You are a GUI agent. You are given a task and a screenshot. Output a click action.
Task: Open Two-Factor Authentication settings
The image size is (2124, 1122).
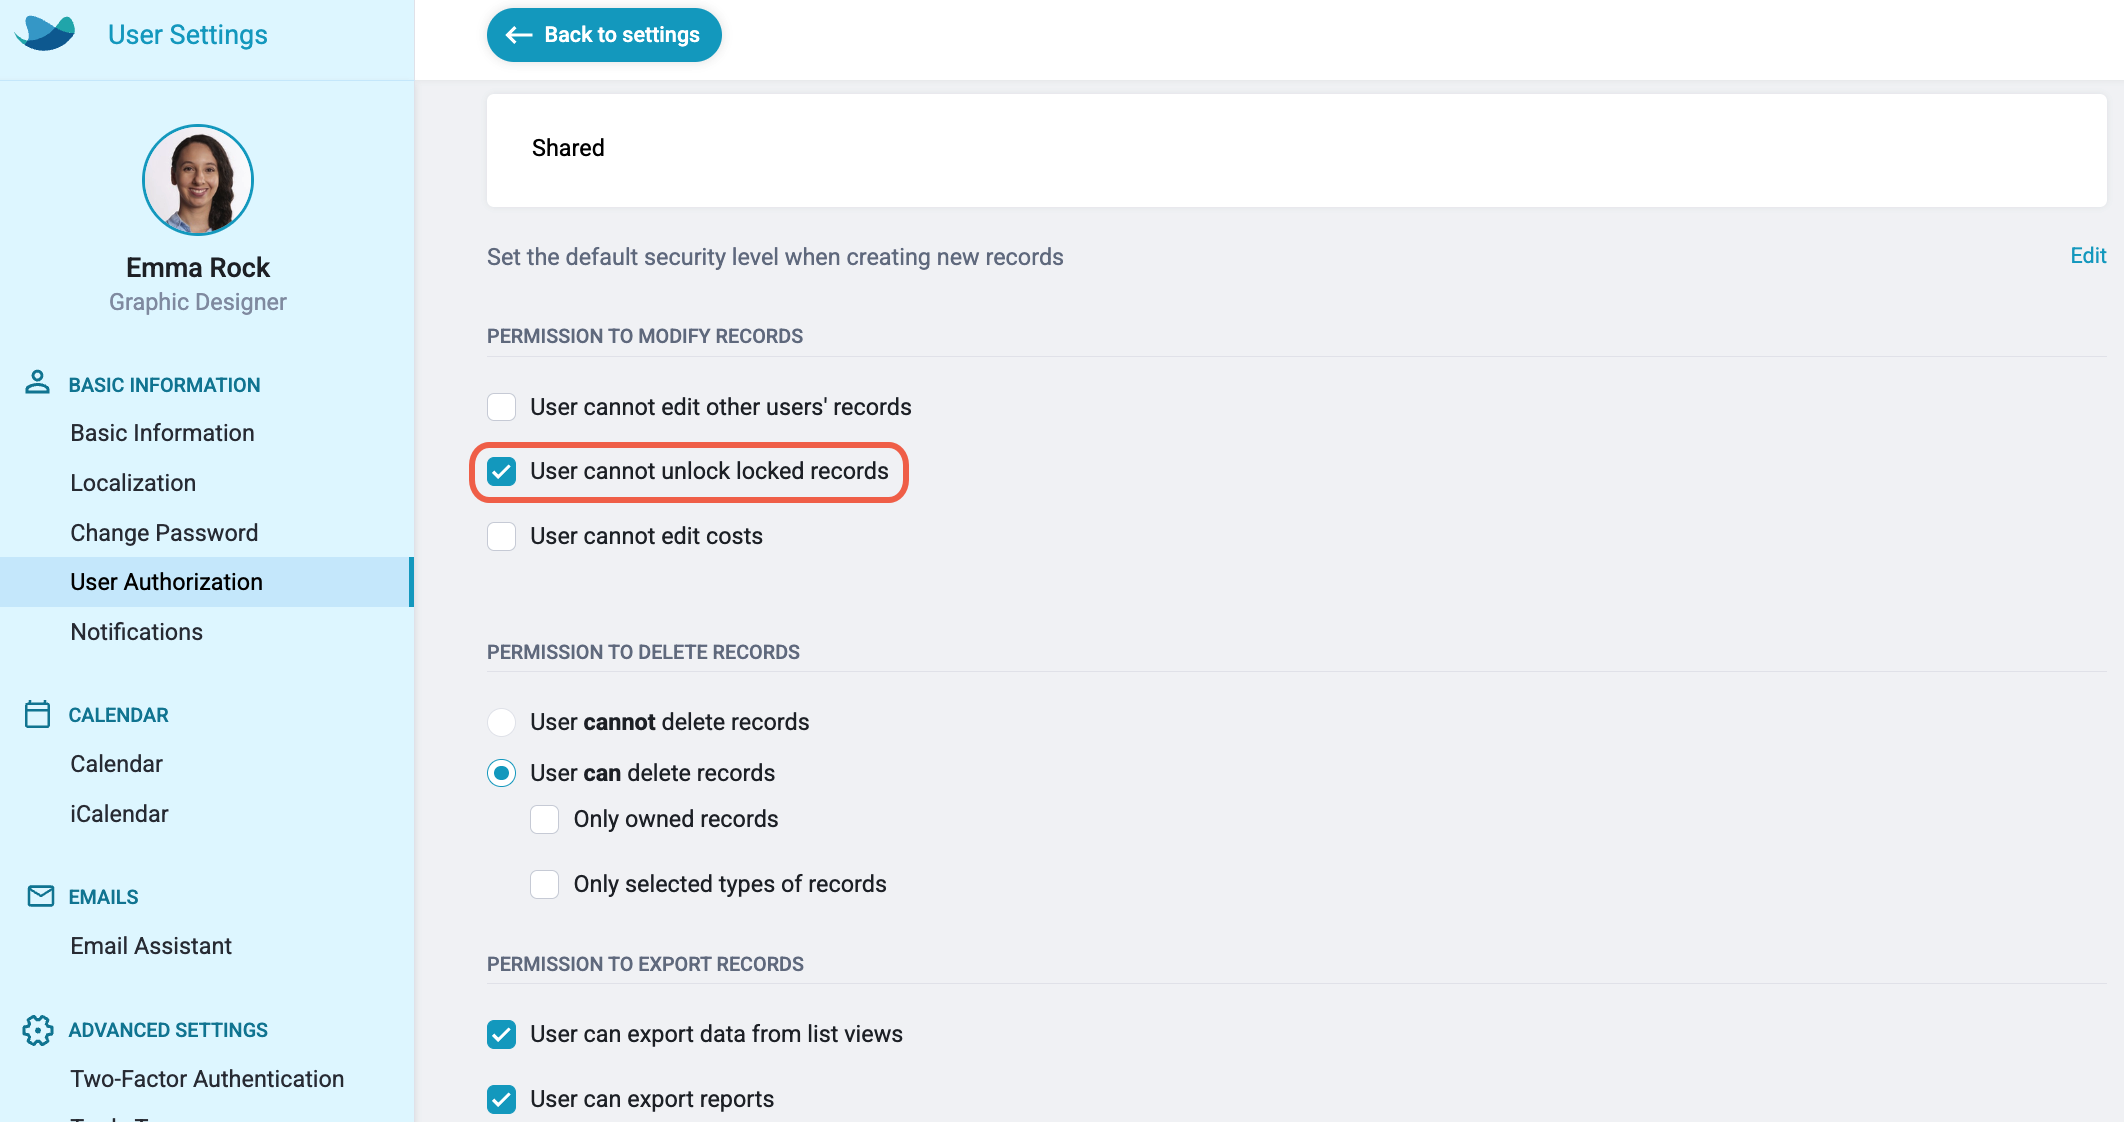(x=207, y=1079)
